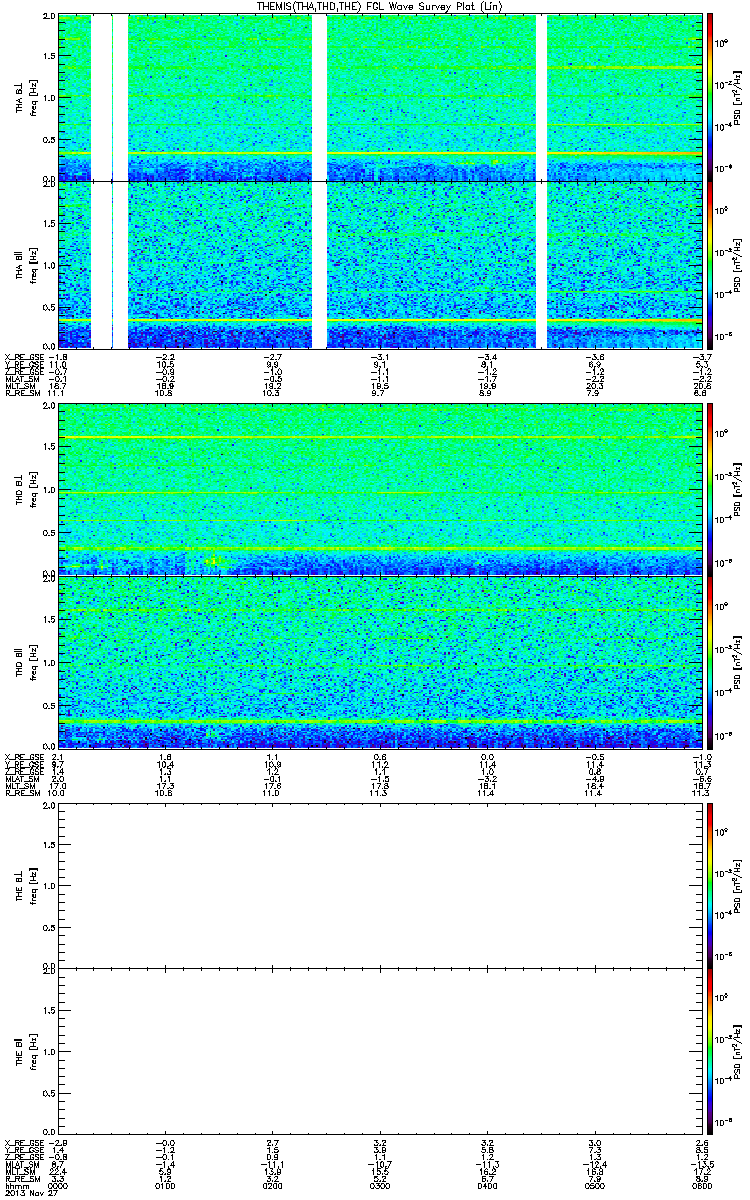Click the 'THD B⊥ freq [Hz]' axis label
The image size is (750, 1200).
(24, 488)
